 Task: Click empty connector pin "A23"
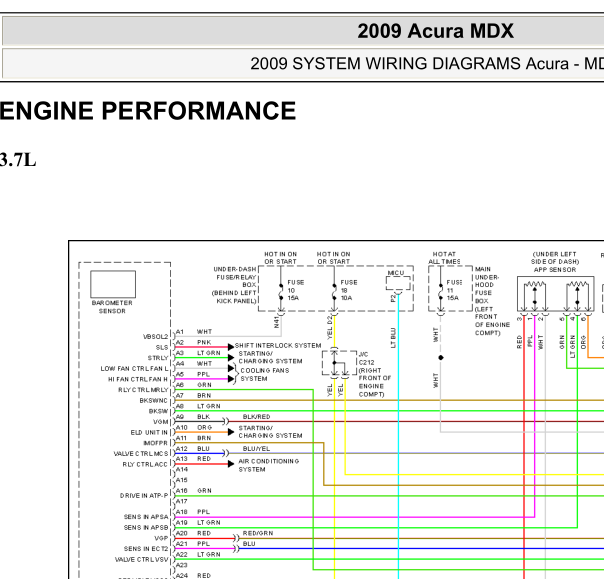click(181, 565)
